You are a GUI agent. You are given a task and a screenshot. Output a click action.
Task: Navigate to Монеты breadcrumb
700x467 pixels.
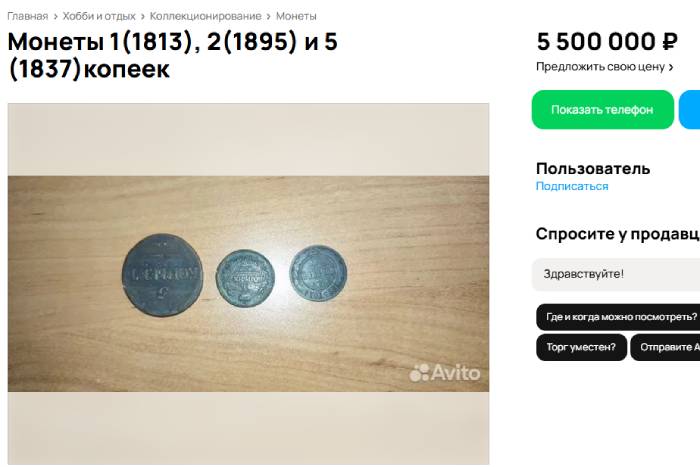click(x=296, y=16)
